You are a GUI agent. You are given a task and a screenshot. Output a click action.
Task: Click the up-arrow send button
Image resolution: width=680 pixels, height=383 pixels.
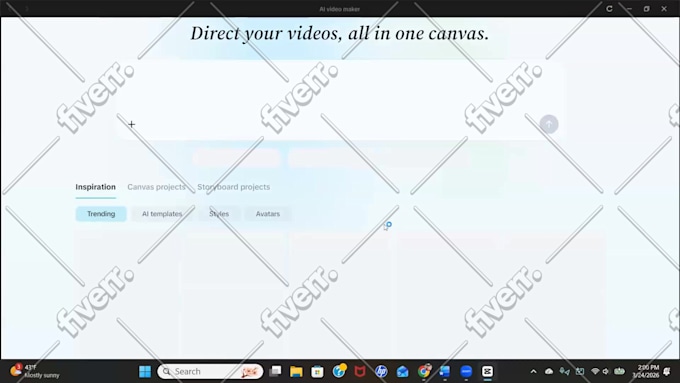pos(549,124)
